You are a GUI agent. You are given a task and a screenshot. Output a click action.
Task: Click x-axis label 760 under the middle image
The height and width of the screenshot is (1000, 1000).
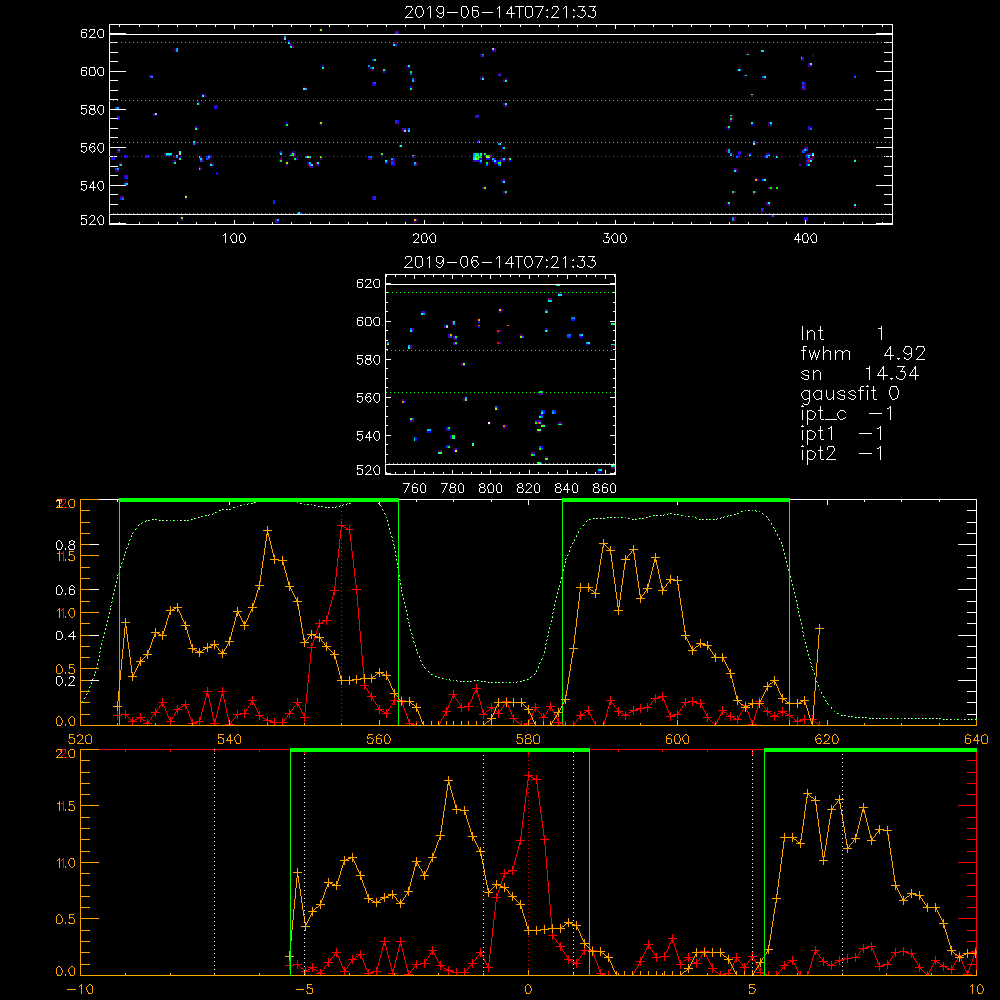coord(415,489)
